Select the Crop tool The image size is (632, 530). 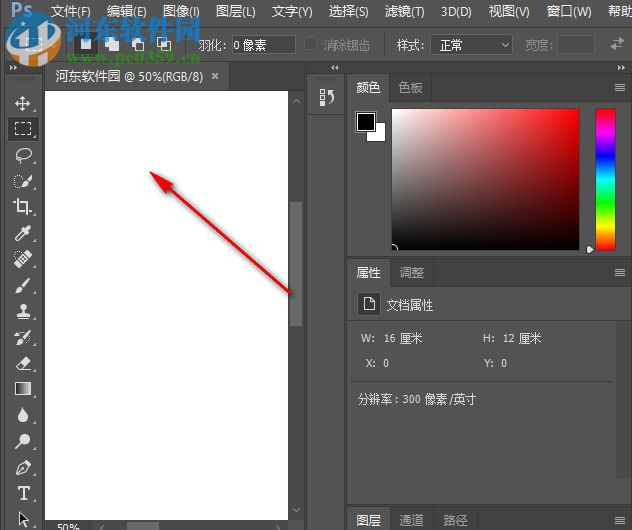23,207
